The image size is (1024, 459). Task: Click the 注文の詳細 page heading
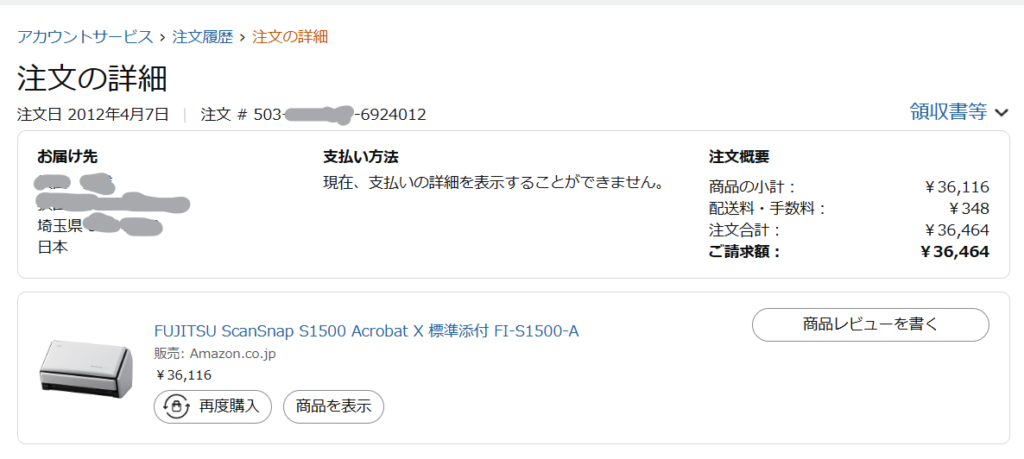pyautogui.click(x=92, y=77)
